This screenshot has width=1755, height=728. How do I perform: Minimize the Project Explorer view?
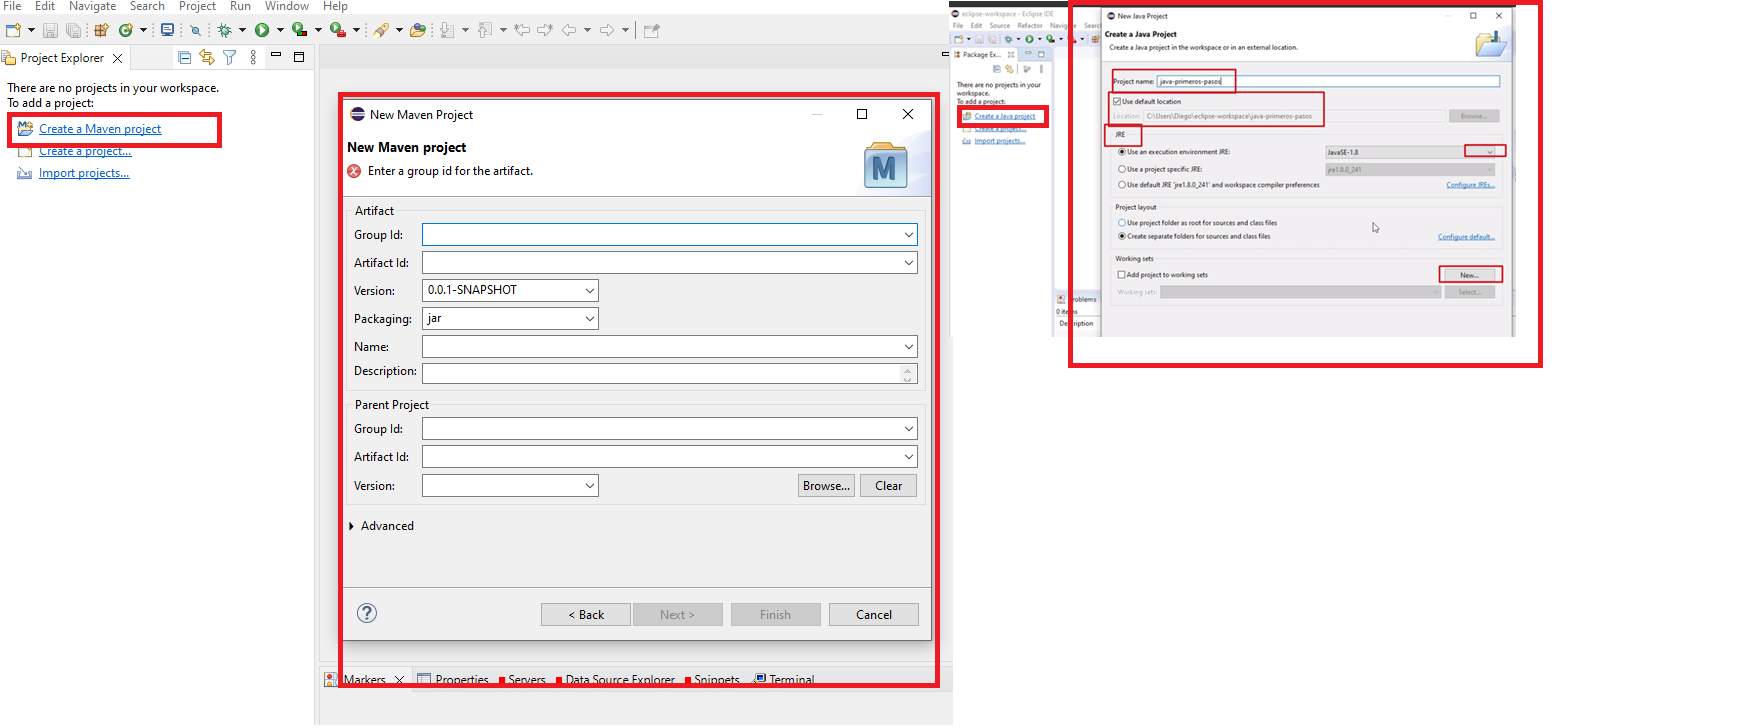[x=276, y=55]
